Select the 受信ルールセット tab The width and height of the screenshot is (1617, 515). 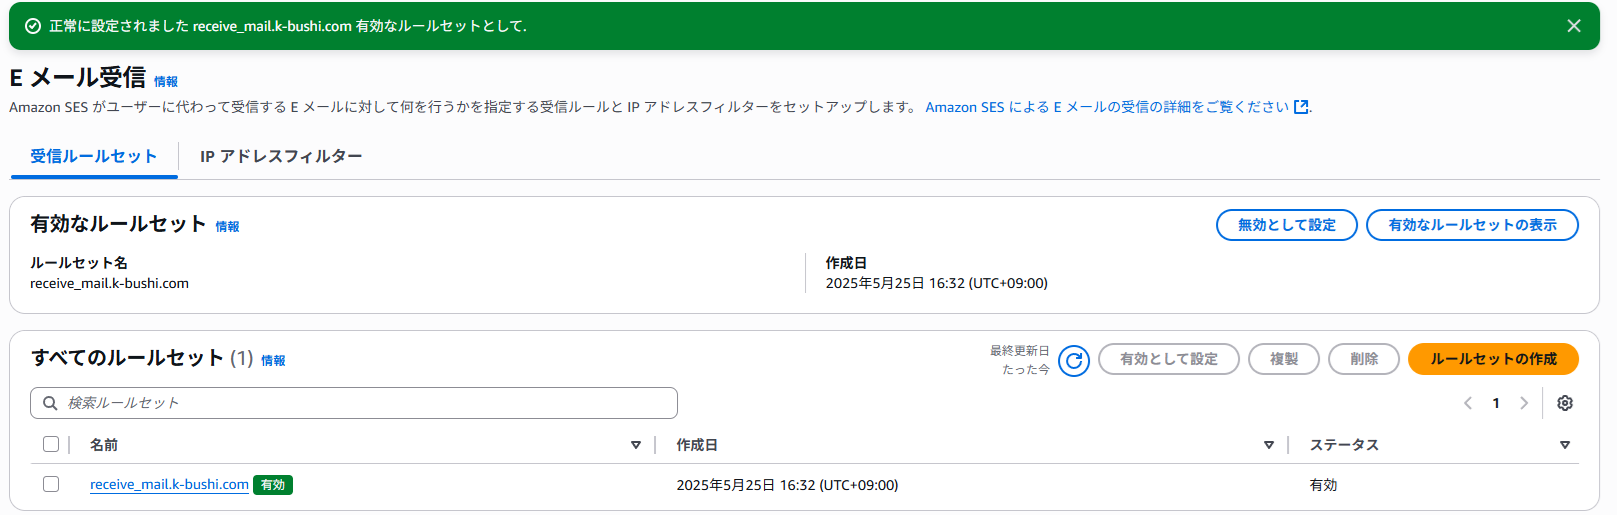click(x=94, y=156)
